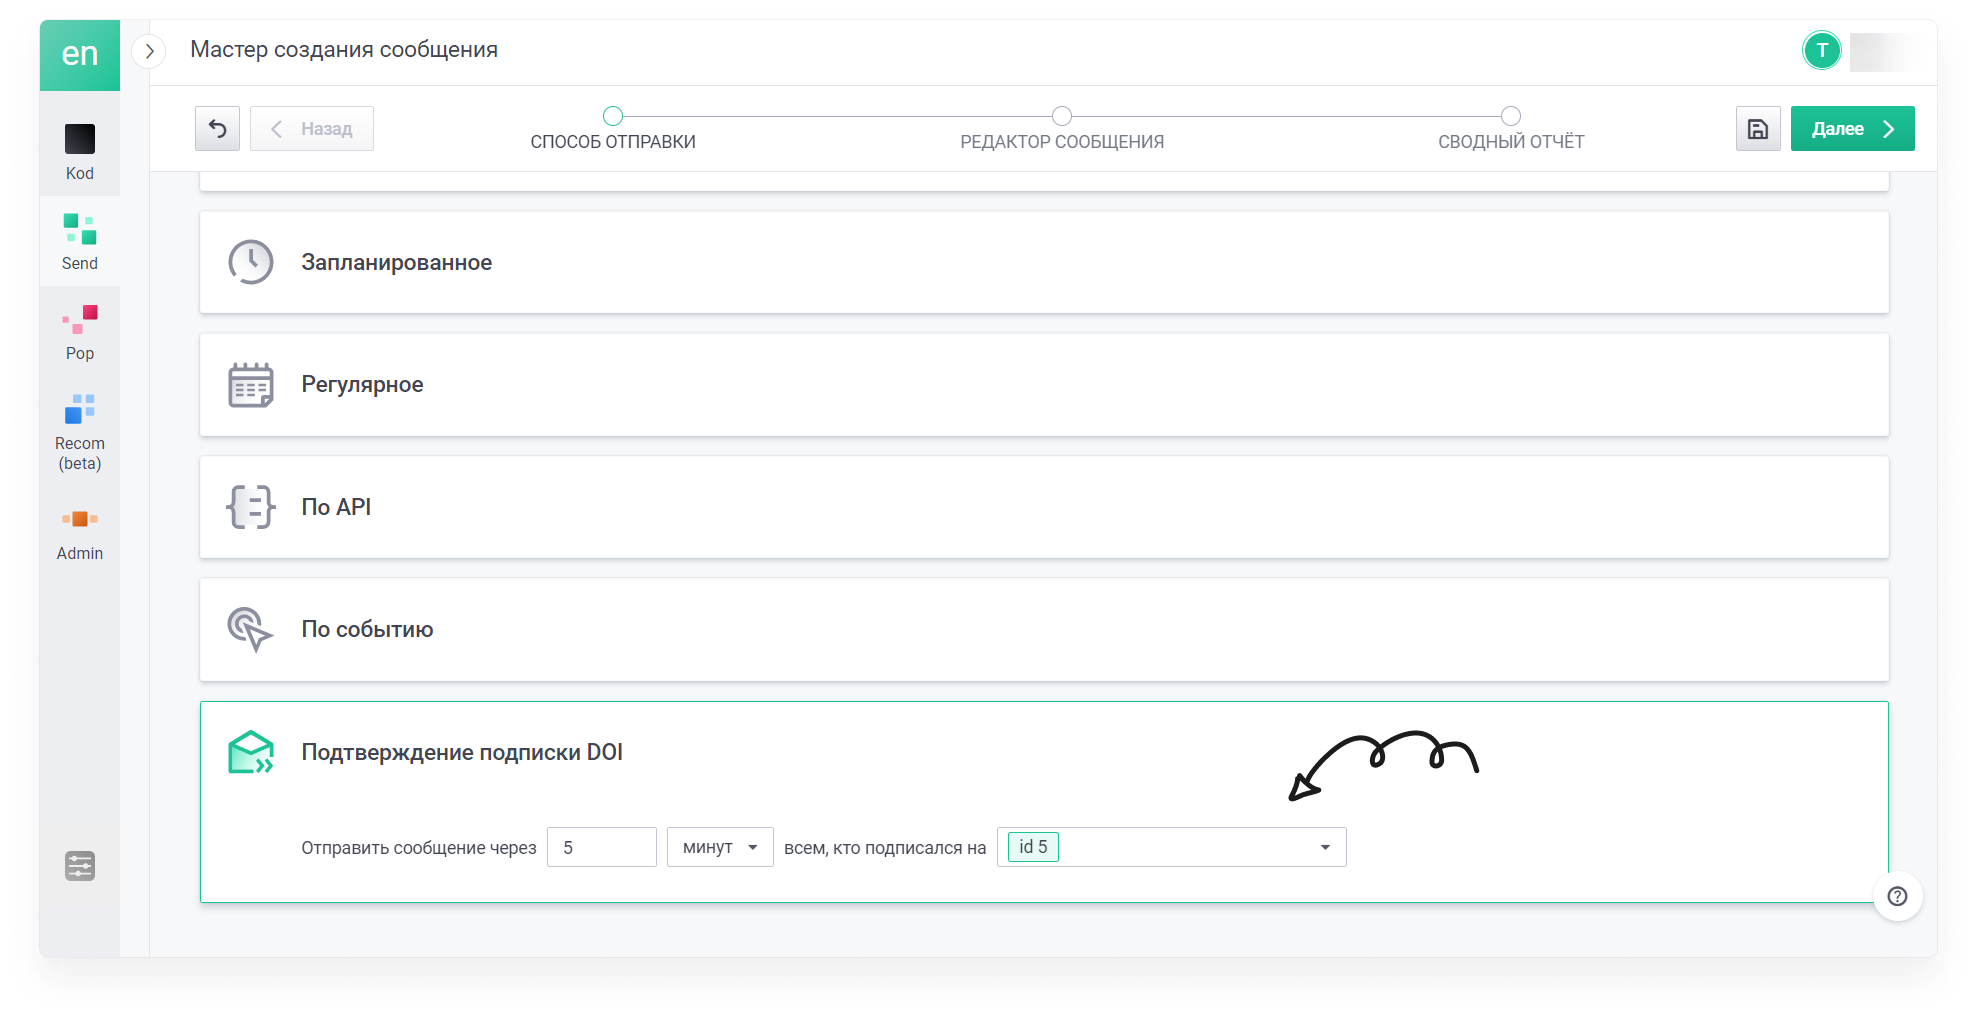Open the subscription group dropdown arrow
The height and width of the screenshot is (1017, 1977).
1325,847
